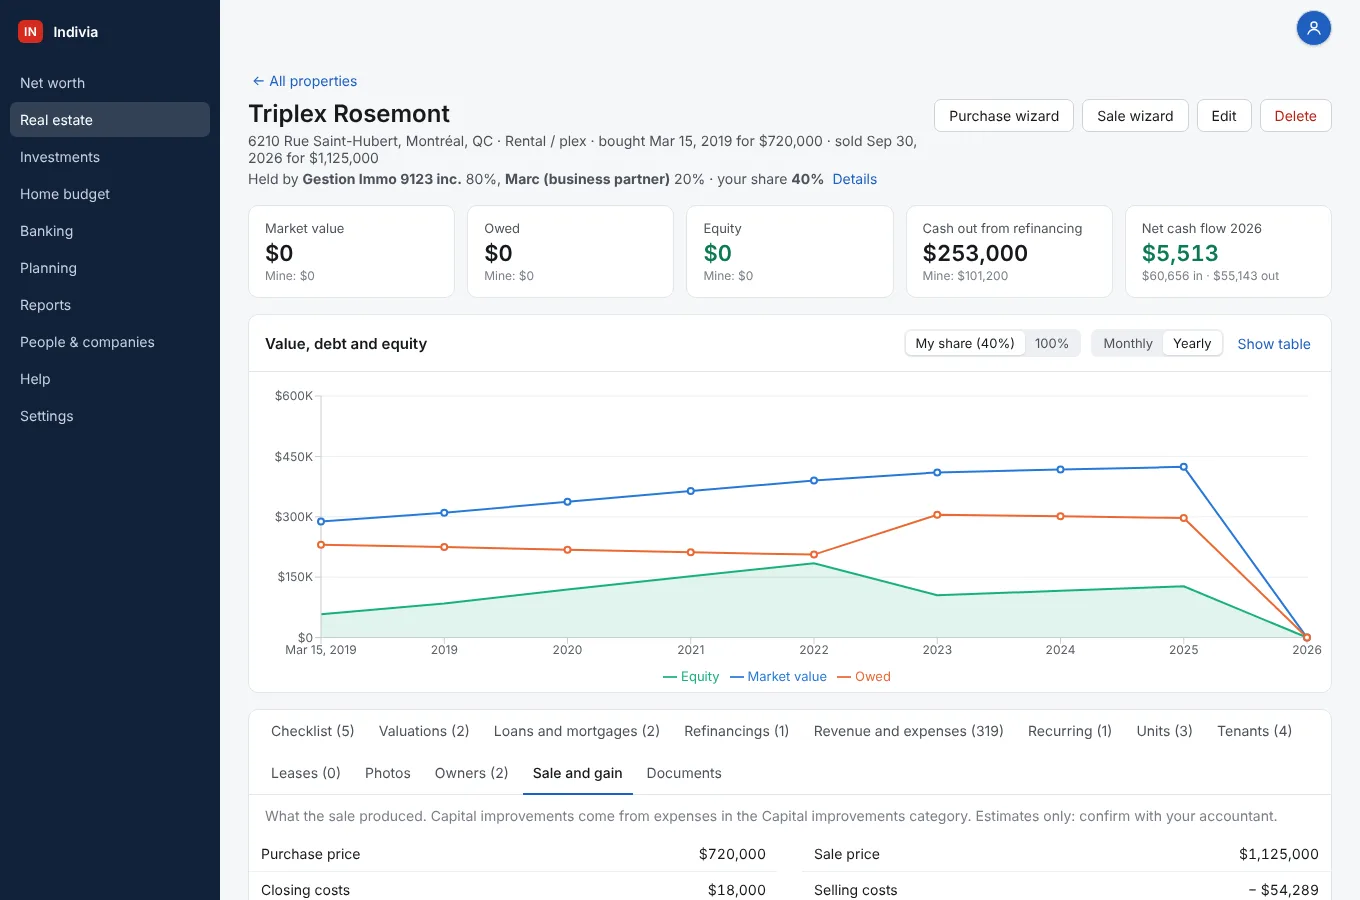
Task: Go to Net worth in sidebar
Action: coord(110,83)
